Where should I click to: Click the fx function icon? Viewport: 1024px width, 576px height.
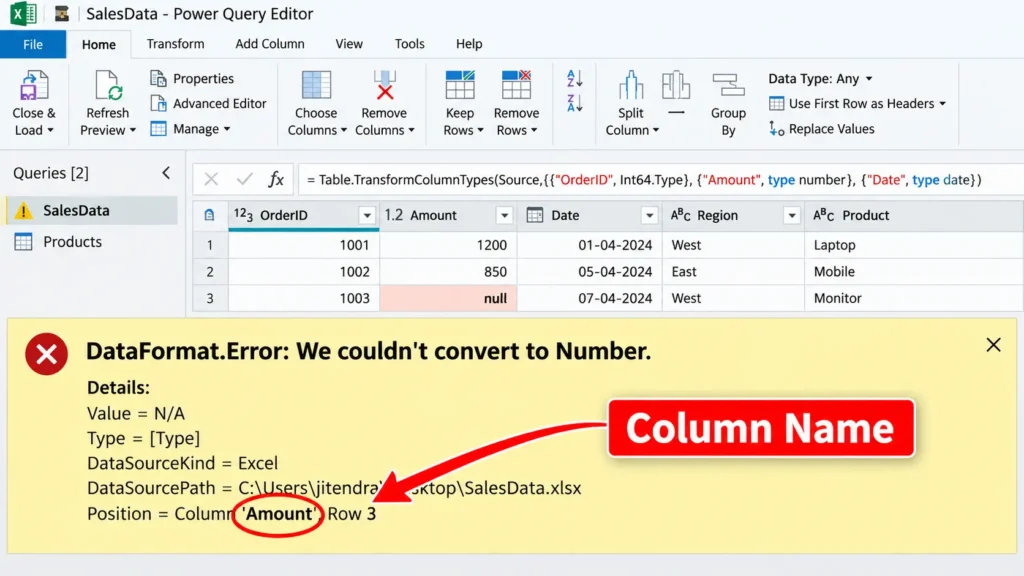276,179
